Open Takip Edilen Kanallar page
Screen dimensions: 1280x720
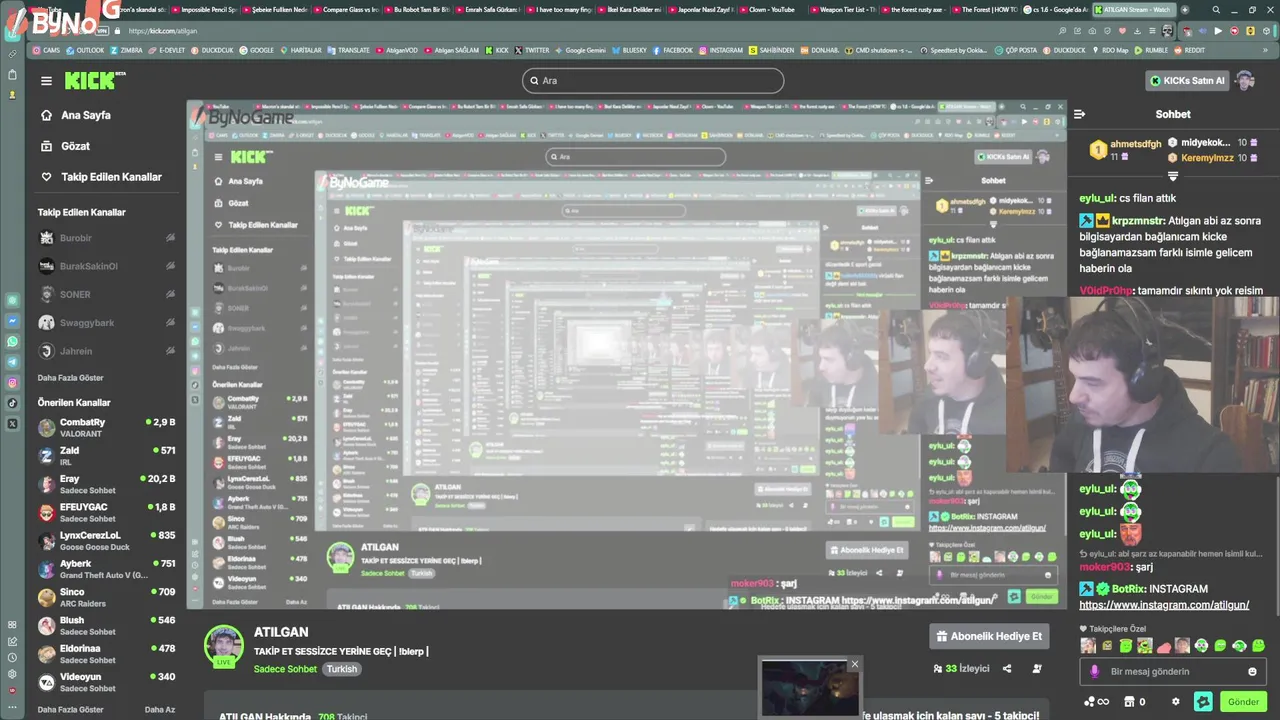pyautogui.click(x=101, y=177)
